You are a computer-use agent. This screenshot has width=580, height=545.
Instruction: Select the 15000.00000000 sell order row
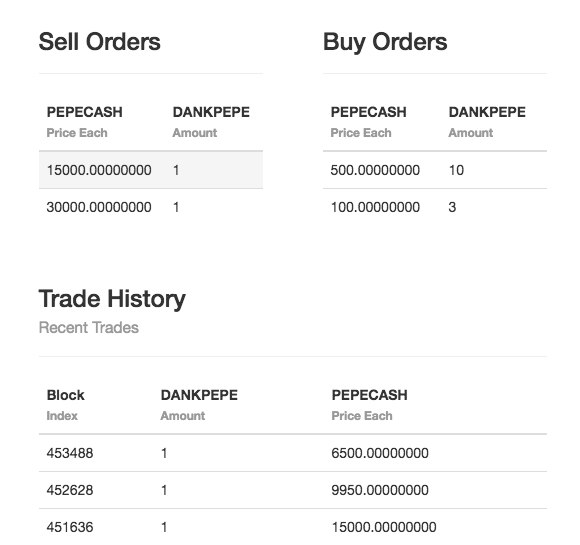click(x=151, y=170)
